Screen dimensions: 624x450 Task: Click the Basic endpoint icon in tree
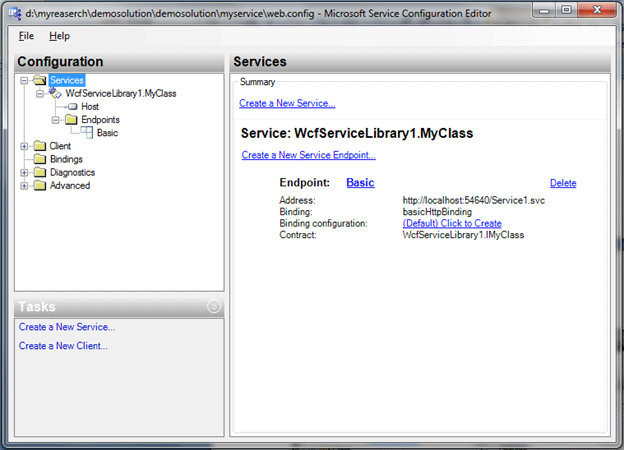pos(87,132)
